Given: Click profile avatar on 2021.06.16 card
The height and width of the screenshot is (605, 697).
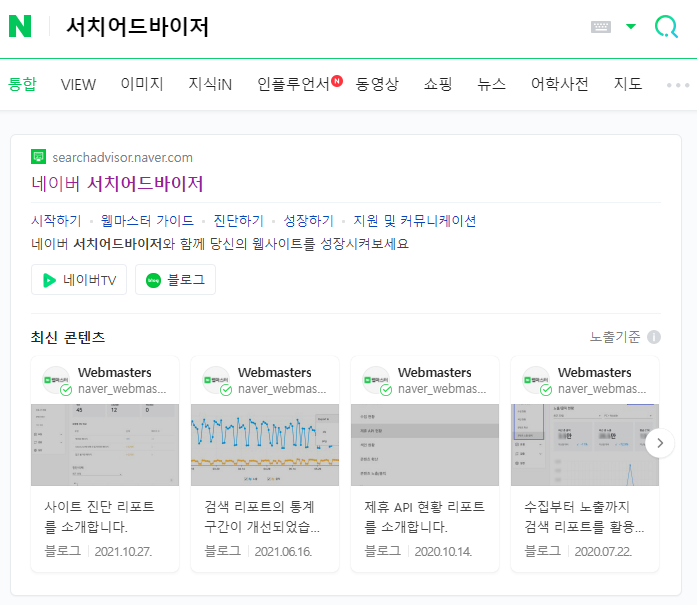Looking at the screenshot, I should tap(216, 380).
